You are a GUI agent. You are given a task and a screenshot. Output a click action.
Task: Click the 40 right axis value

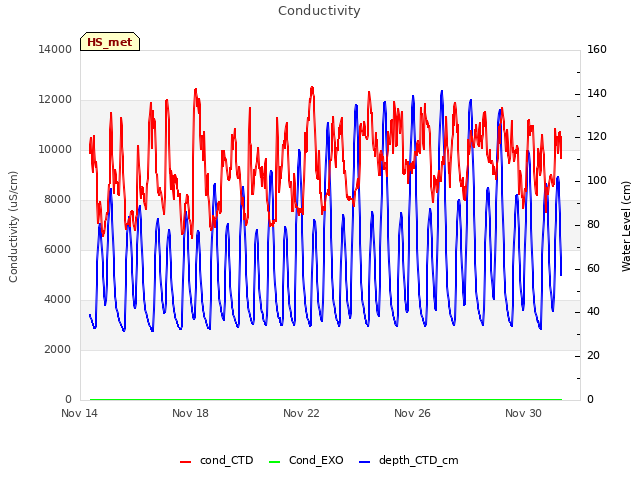(593, 312)
